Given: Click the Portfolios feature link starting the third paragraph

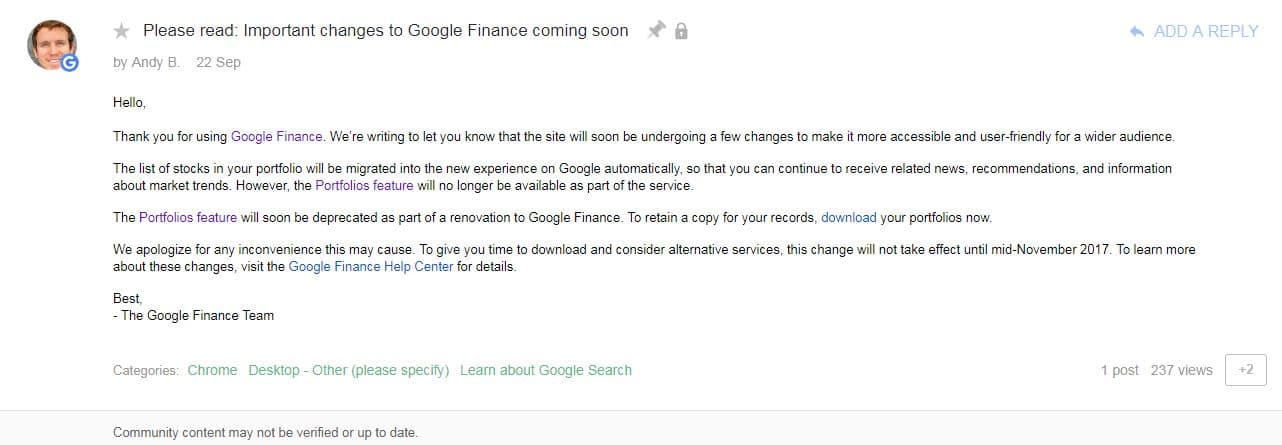Looking at the screenshot, I should click(x=188, y=217).
